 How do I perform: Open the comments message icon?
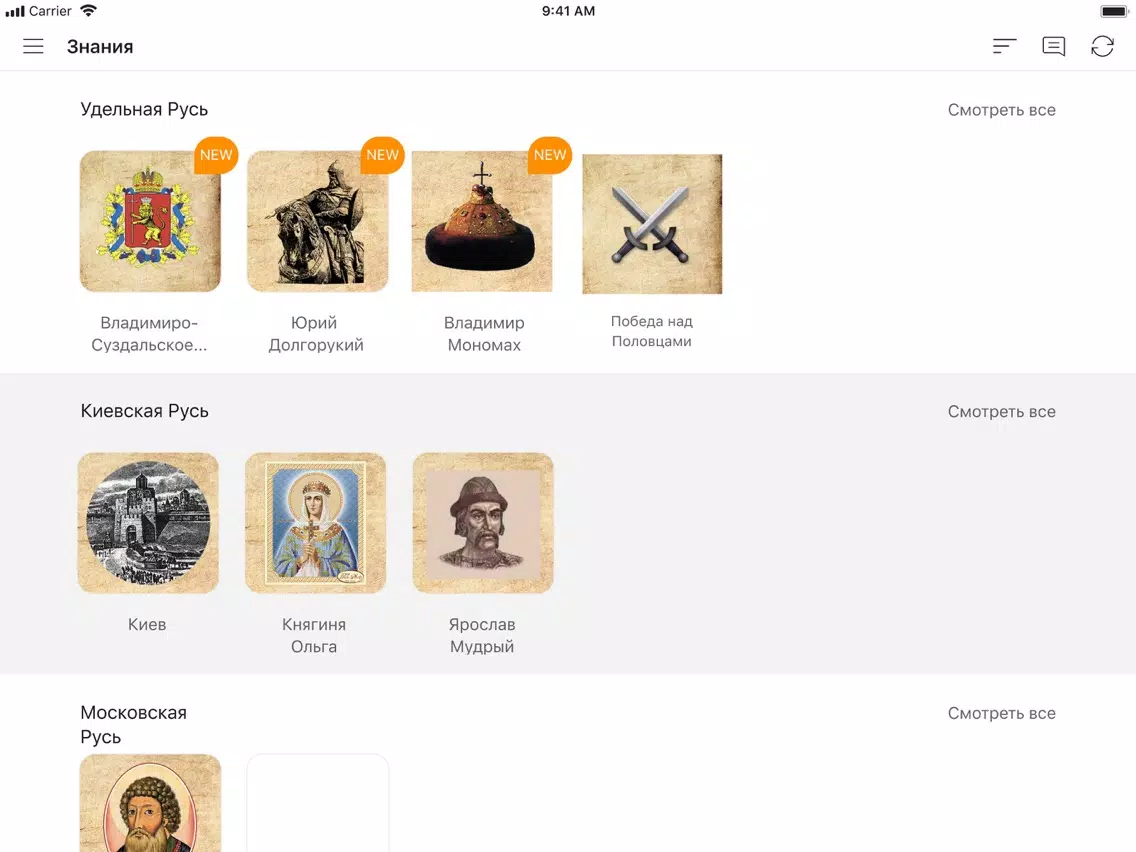click(x=1053, y=46)
